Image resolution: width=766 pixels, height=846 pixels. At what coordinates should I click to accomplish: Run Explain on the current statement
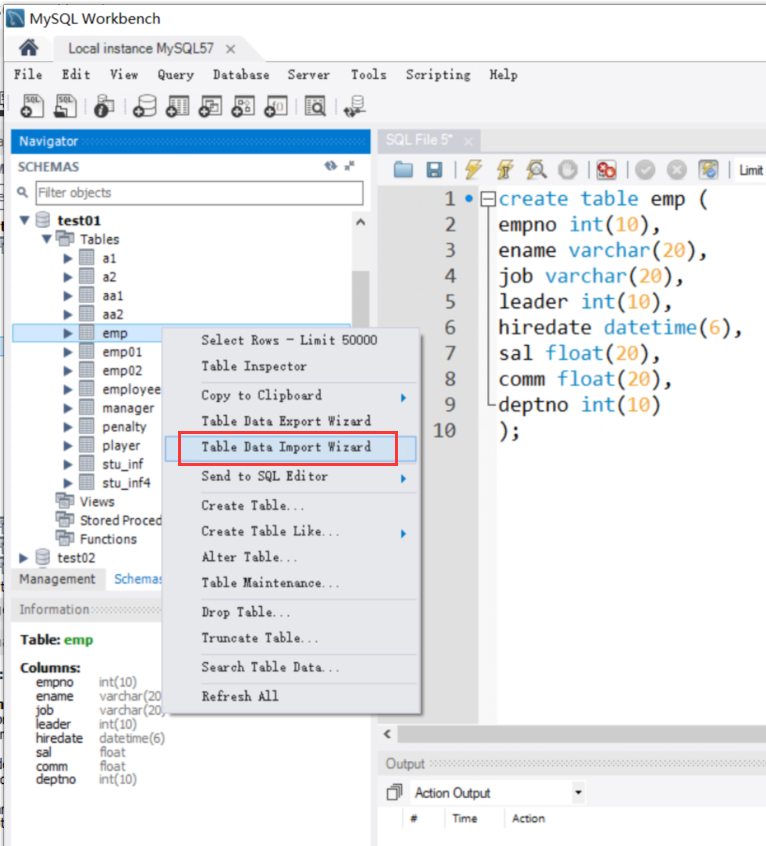coord(536,170)
